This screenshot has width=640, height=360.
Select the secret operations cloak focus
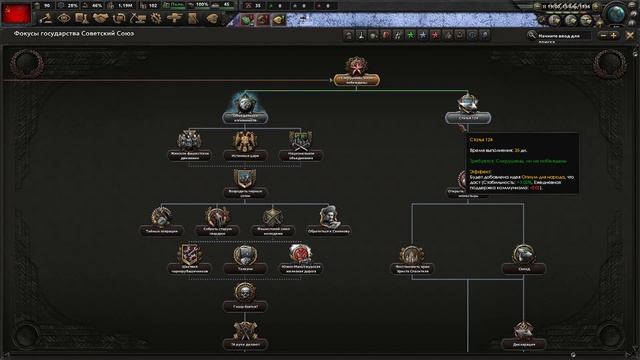click(x=161, y=222)
